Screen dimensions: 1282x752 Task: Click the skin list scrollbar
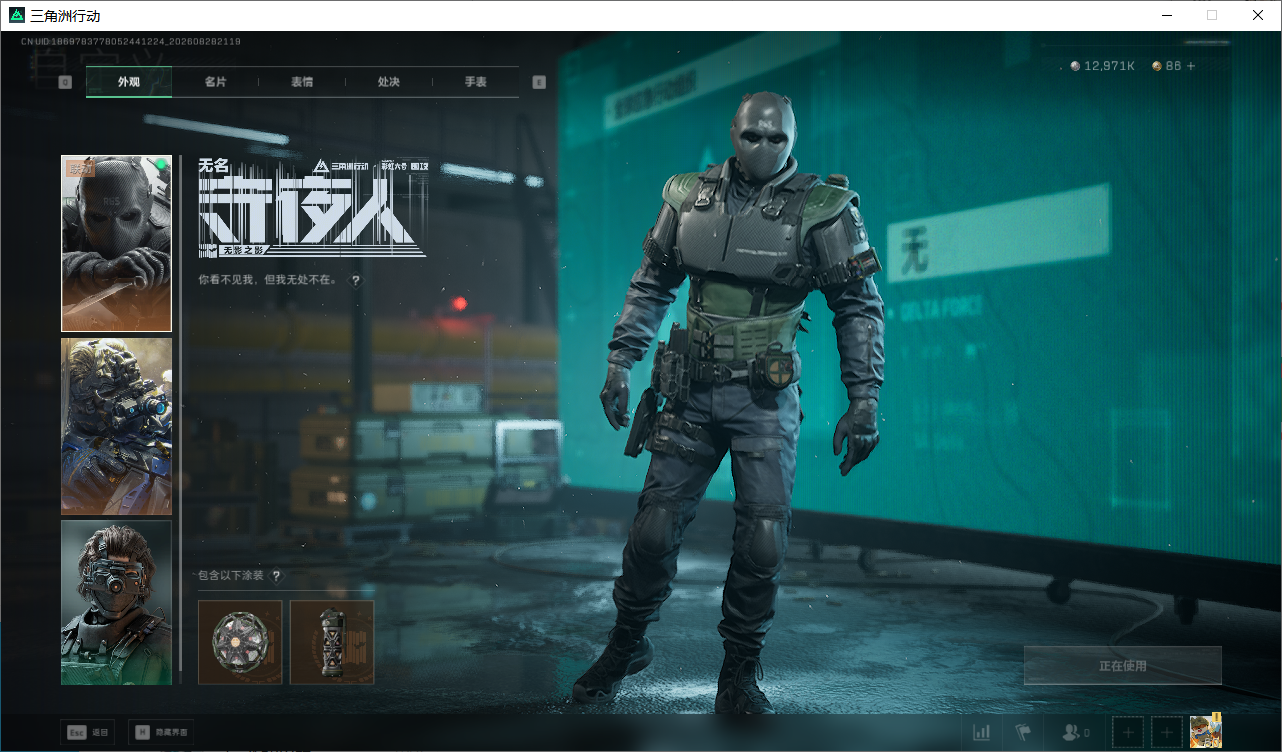pos(180,412)
